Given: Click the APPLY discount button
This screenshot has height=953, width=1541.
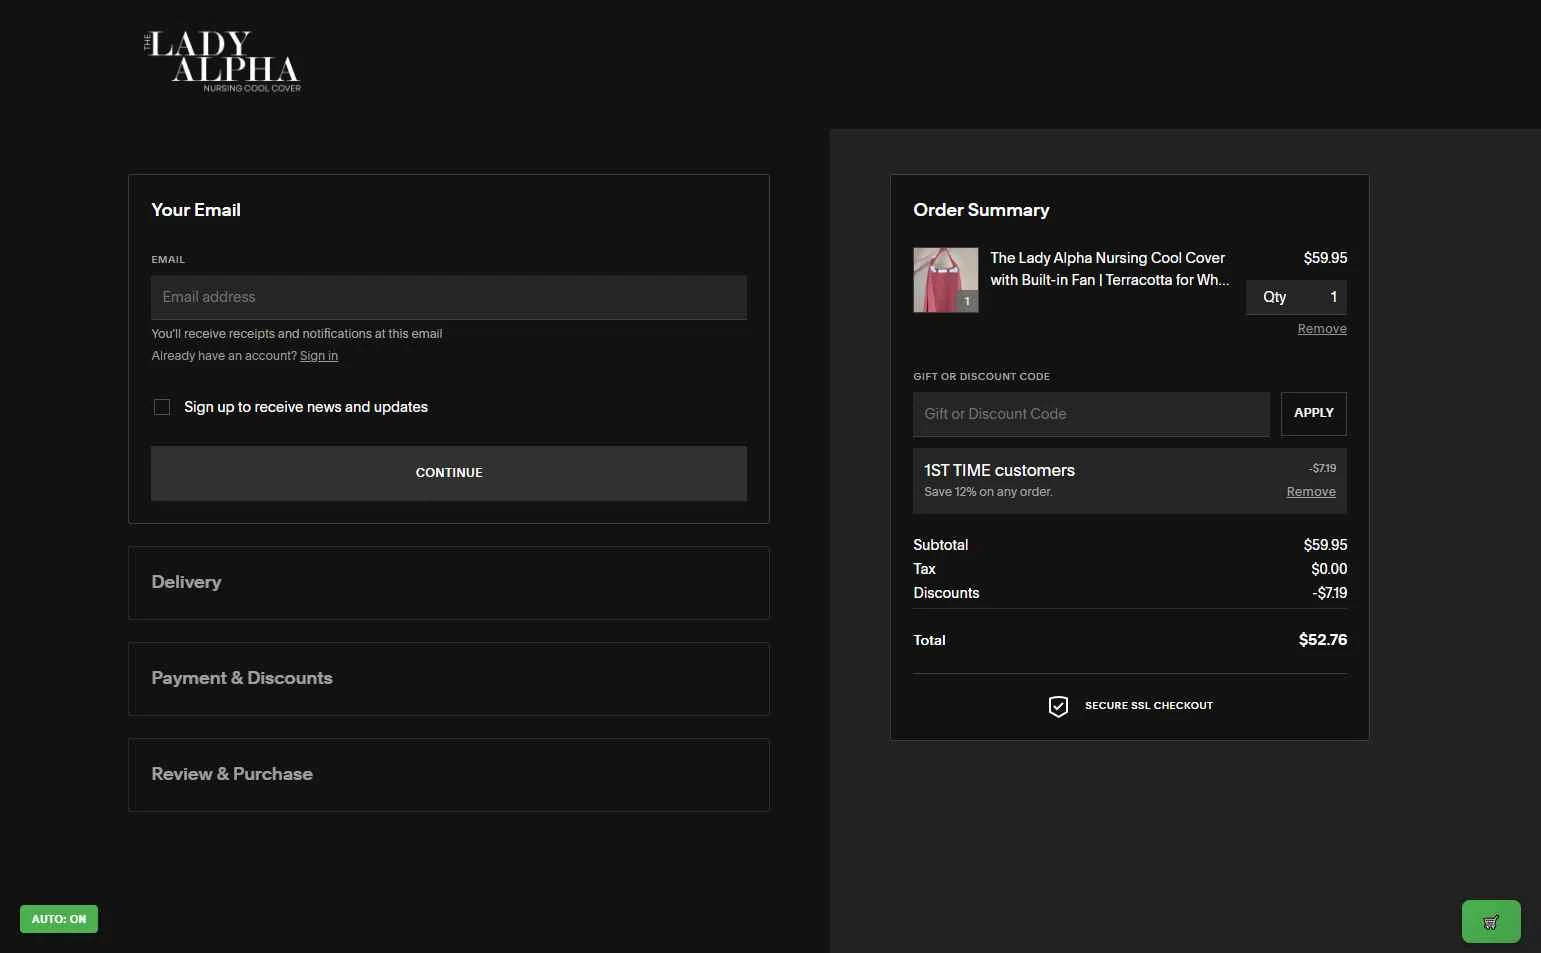Looking at the screenshot, I should coord(1314,414).
